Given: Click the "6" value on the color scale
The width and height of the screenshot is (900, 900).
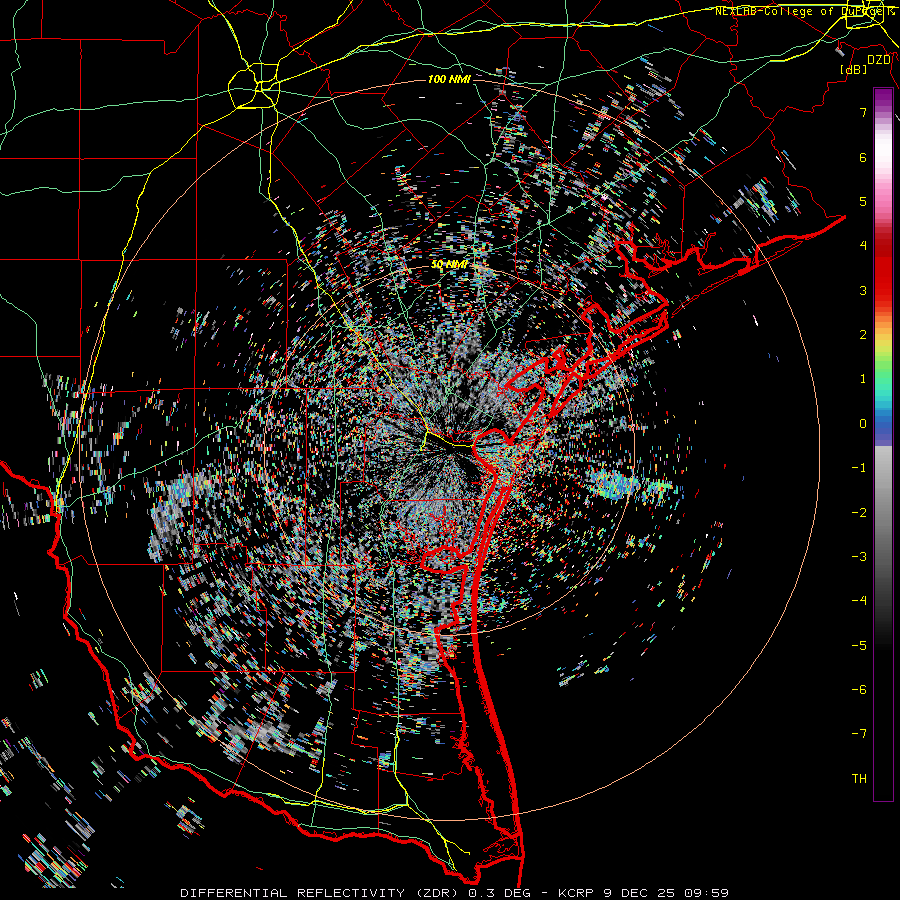Looking at the screenshot, I should [x=863, y=157].
